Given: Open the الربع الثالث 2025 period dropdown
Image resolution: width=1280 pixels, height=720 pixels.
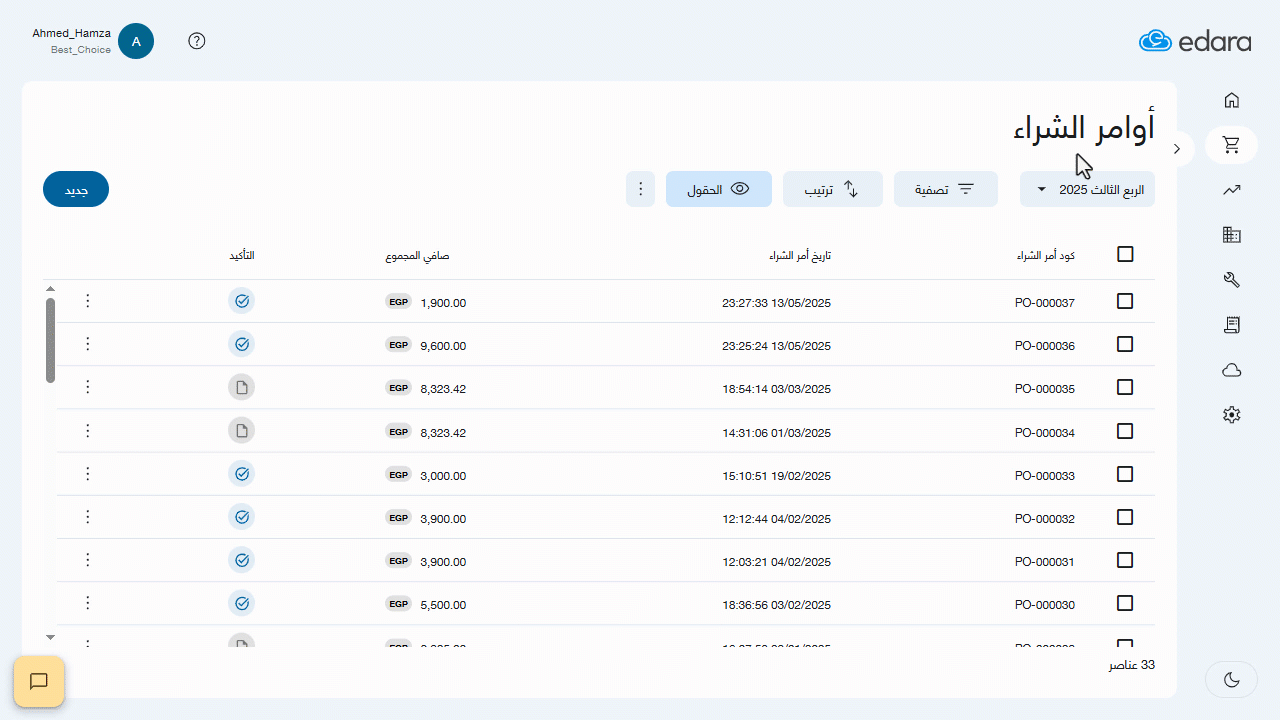Looking at the screenshot, I should (x=1087, y=189).
